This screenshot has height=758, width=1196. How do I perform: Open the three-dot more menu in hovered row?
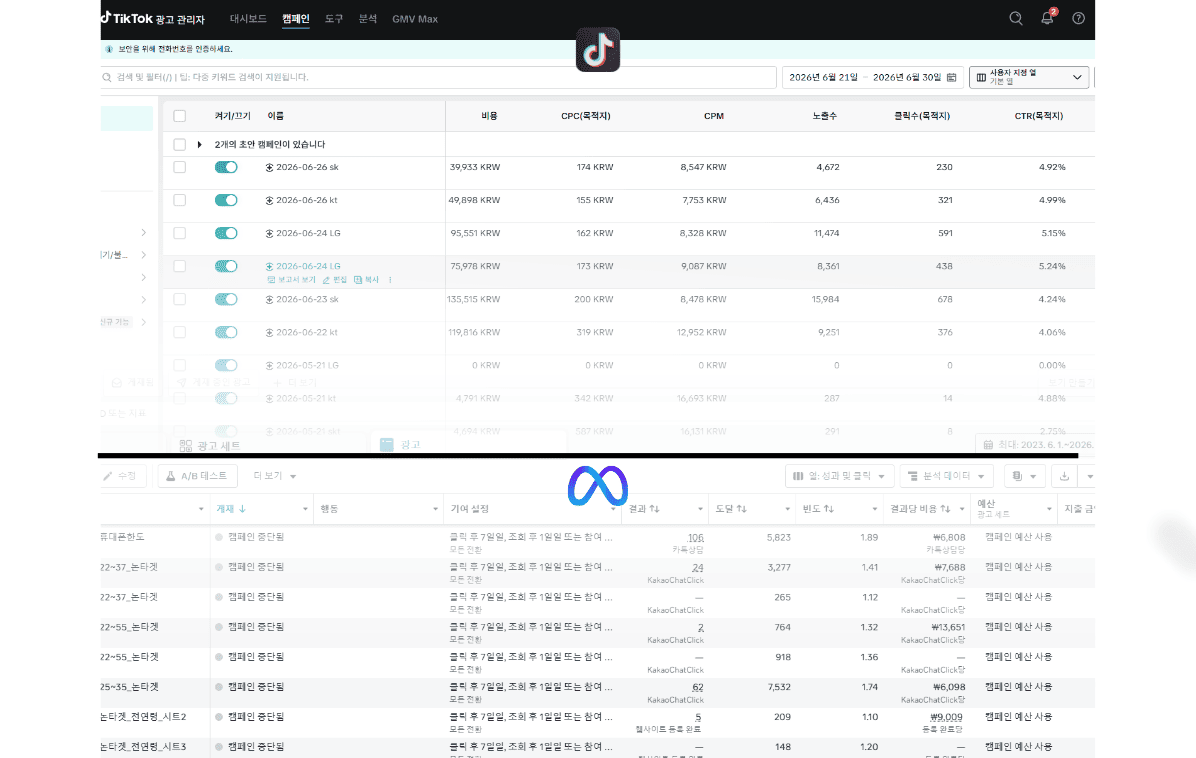click(x=391, y=280)
